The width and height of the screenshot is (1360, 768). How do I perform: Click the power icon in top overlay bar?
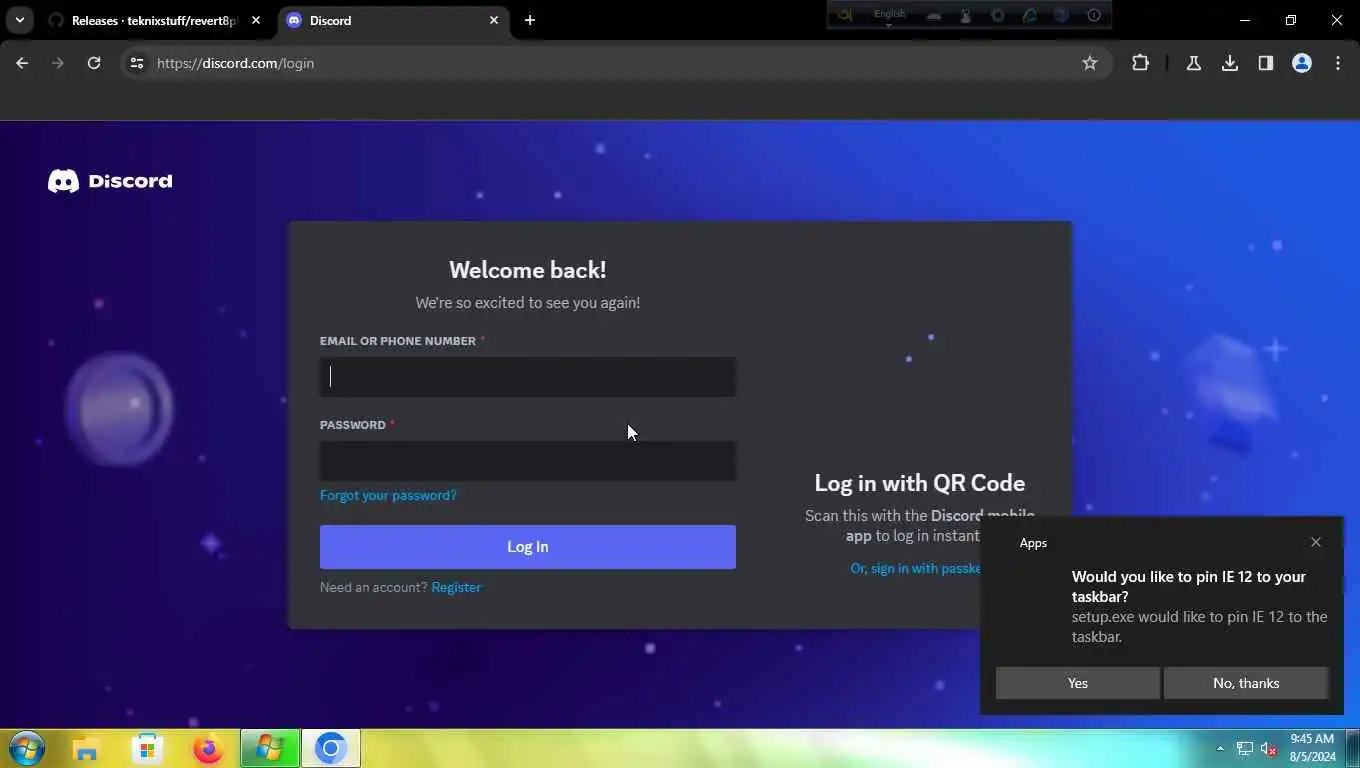[x=1094, y=15]
